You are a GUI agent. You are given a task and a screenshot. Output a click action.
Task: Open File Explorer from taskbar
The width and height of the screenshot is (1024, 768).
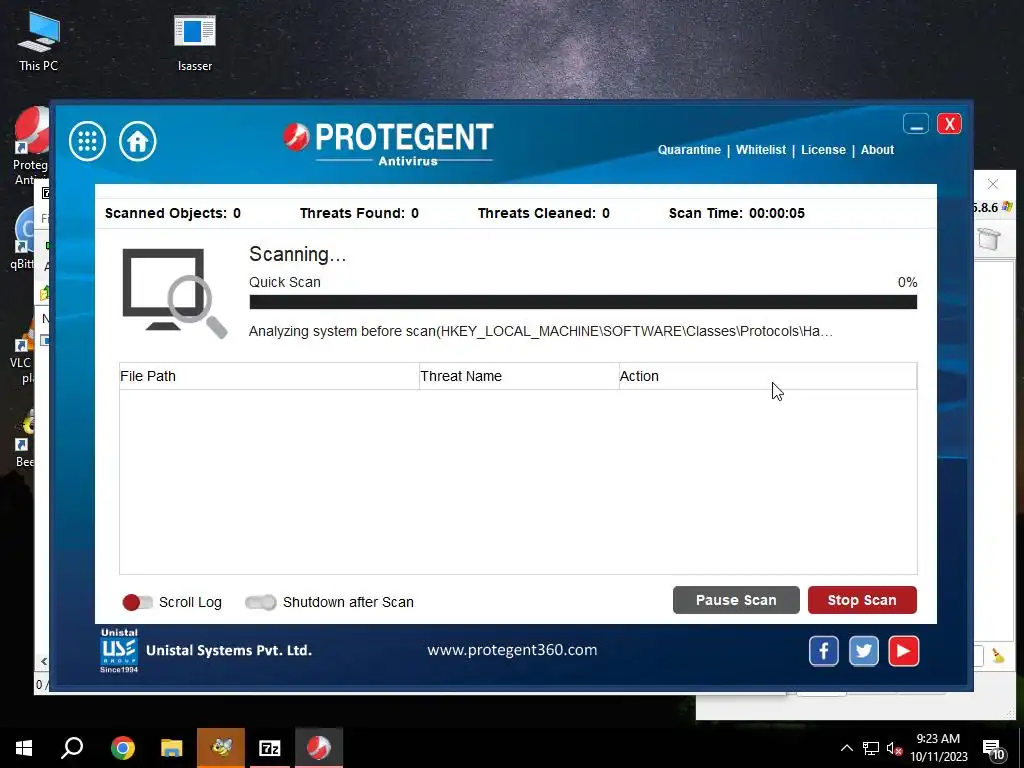click(x=171, y=748)
